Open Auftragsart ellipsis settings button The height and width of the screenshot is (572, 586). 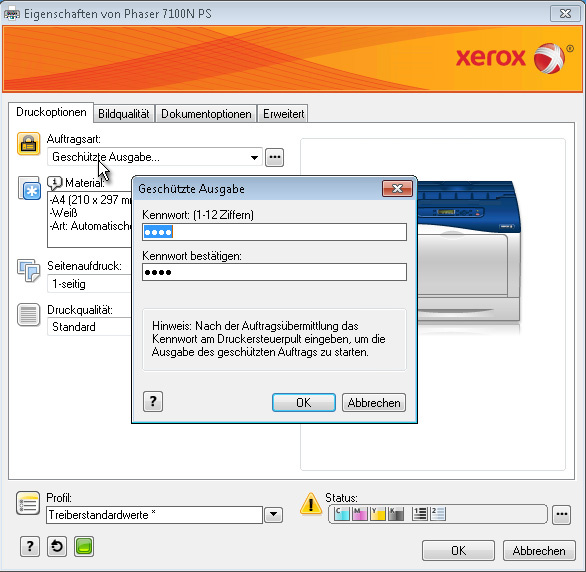tap(274, 157)
